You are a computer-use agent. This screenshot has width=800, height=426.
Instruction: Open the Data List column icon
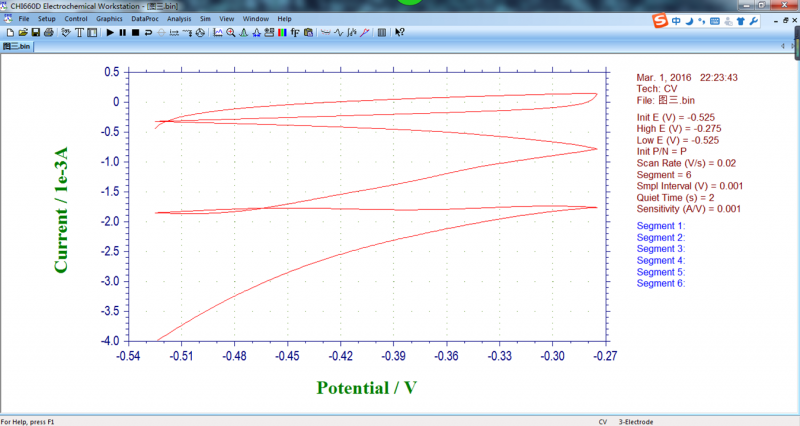coord(382,32)
